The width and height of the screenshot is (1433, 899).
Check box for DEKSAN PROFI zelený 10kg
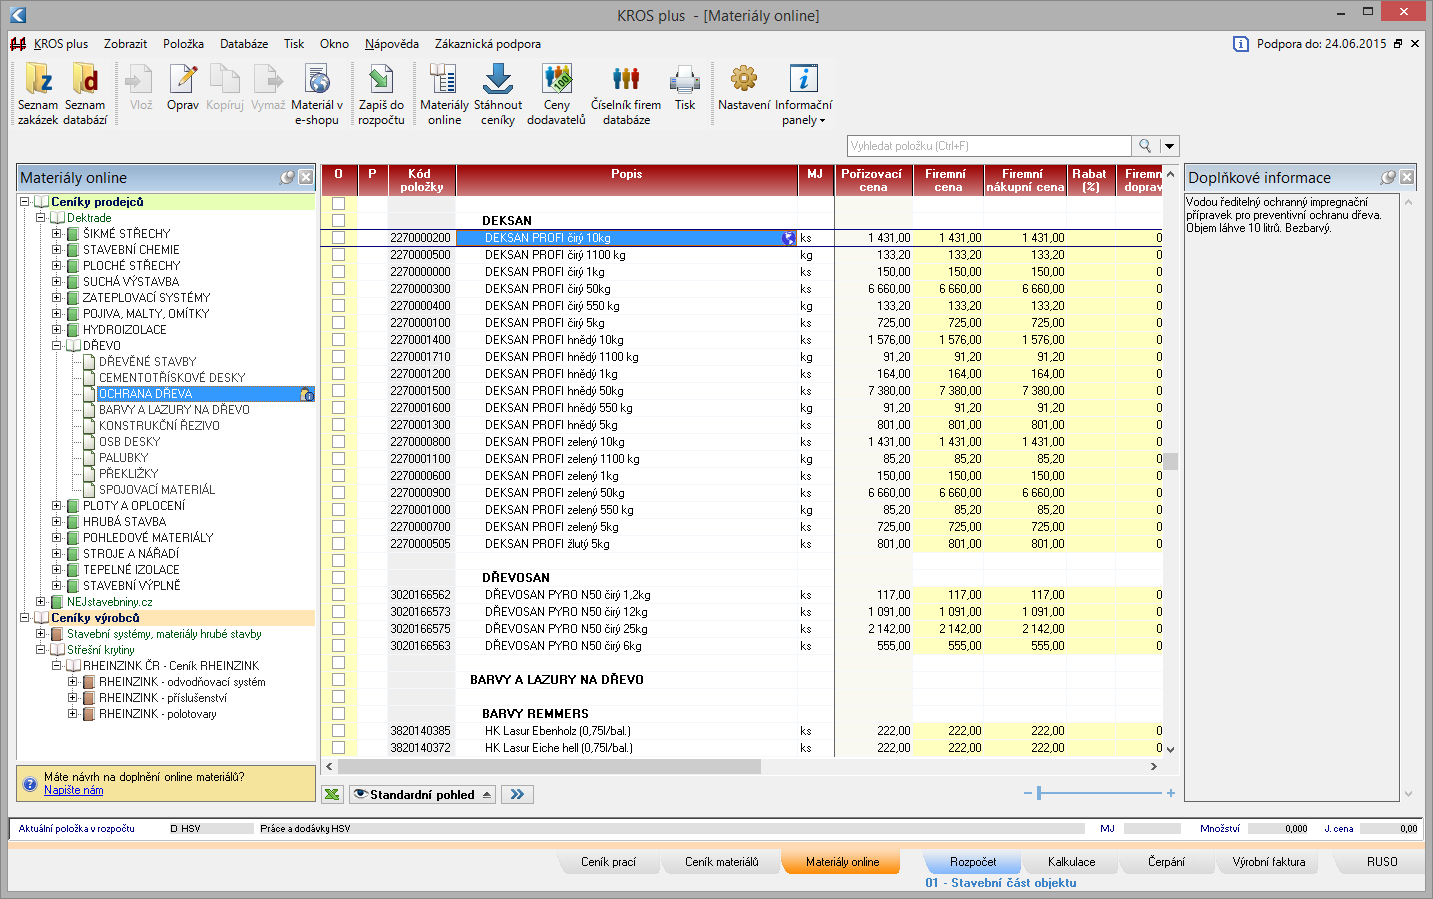tap(338, 442)
